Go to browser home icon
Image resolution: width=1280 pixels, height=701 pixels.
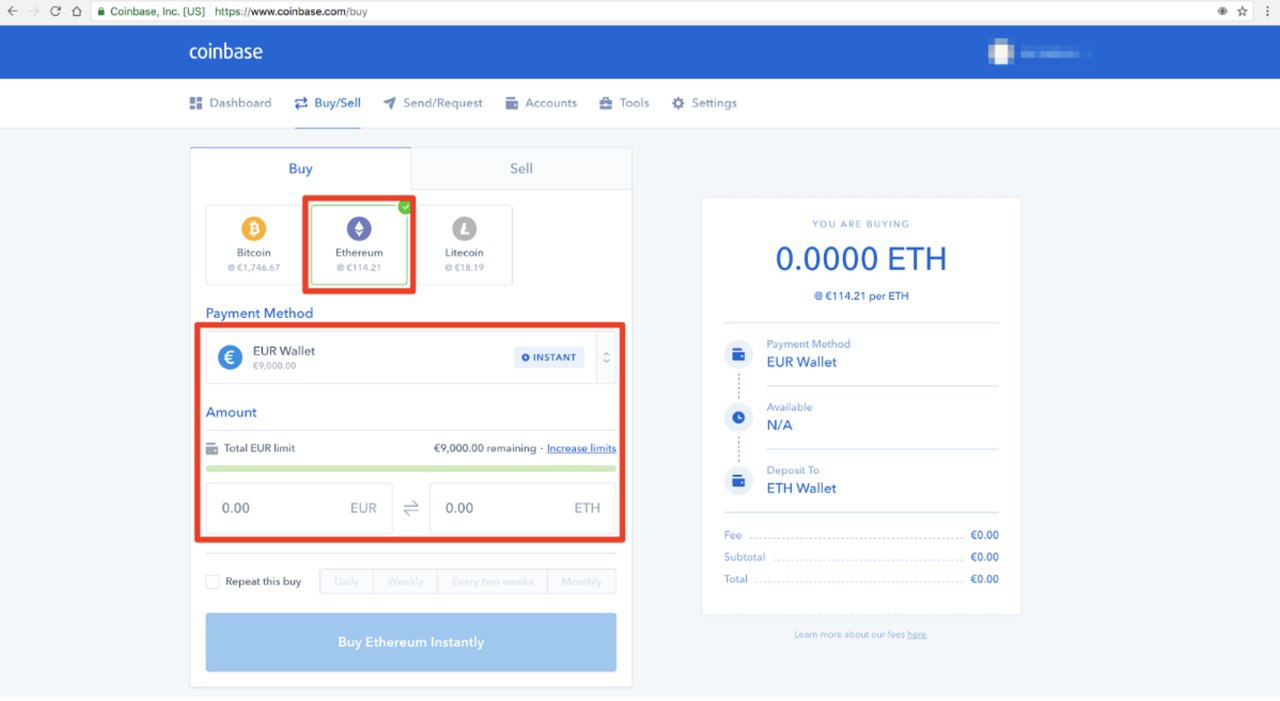(x=76, y=11)
